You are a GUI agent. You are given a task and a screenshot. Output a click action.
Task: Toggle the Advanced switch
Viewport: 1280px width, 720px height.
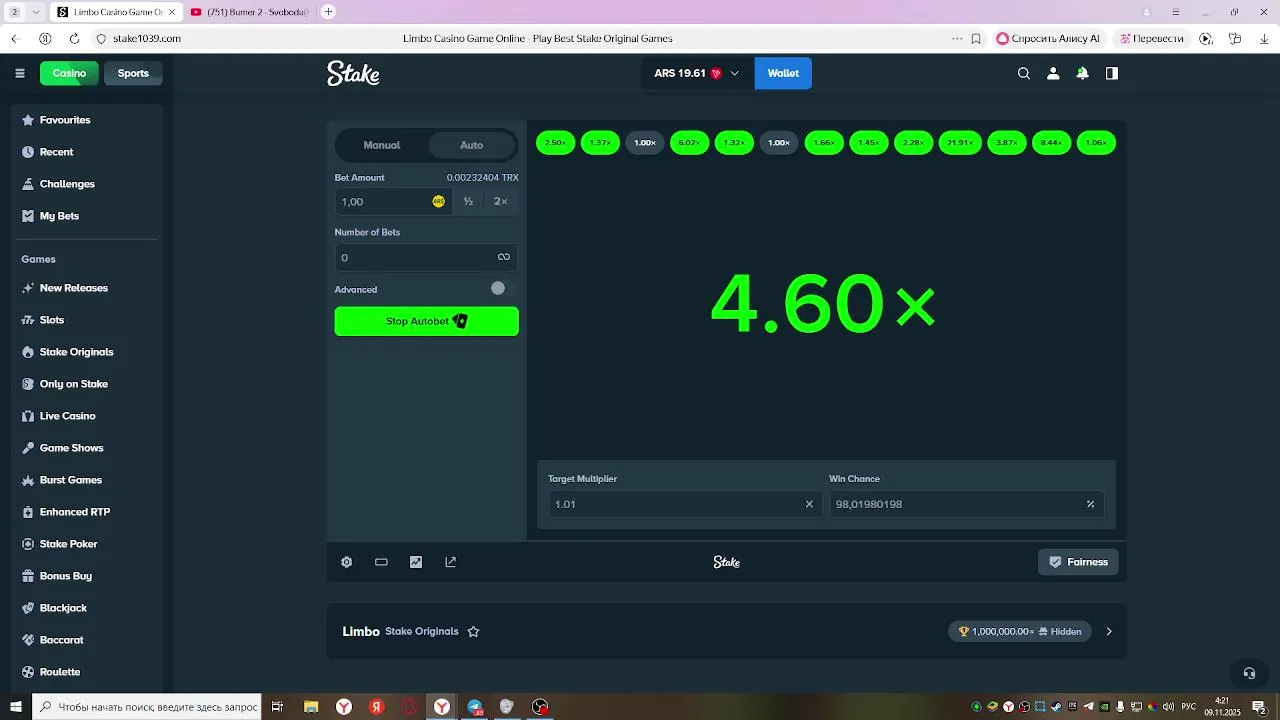coord(503,288)
